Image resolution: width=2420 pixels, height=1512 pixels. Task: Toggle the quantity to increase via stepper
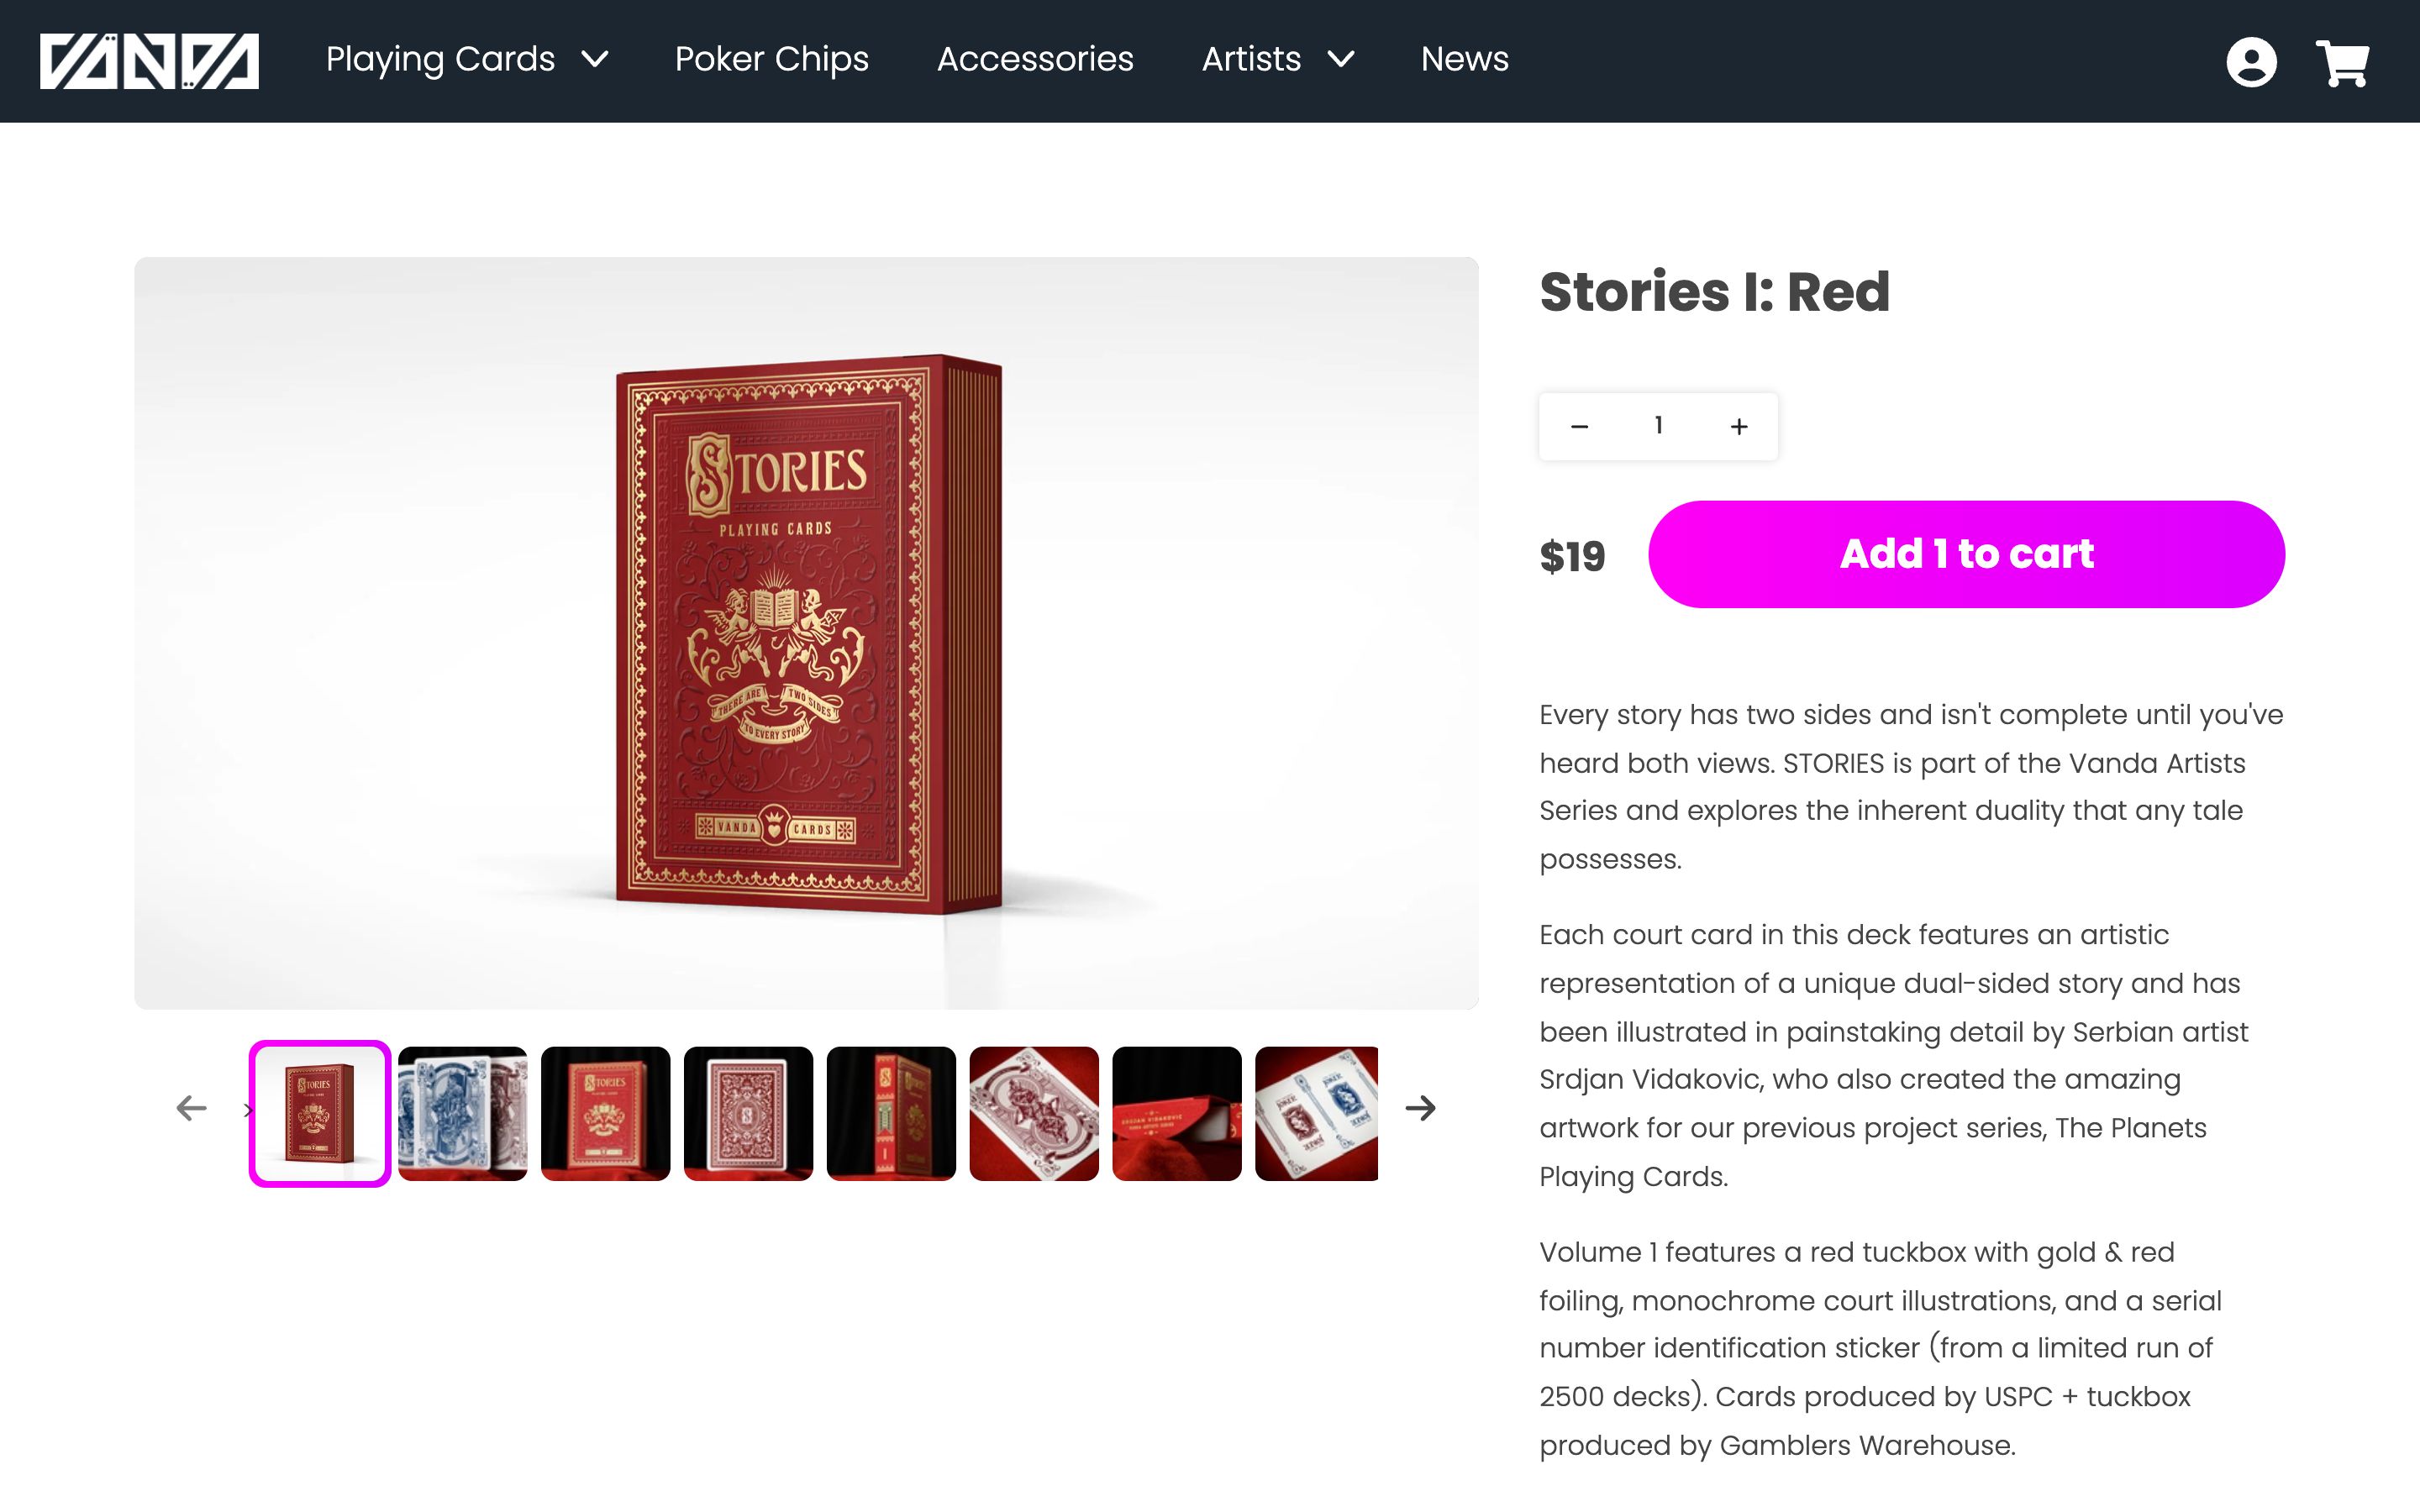click(1739, 425)
